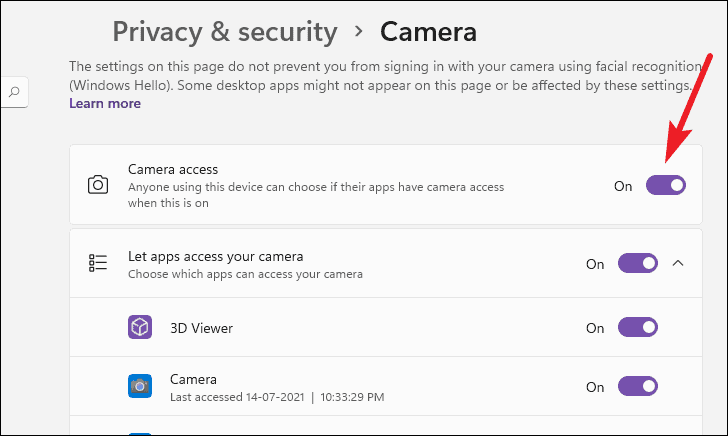Click the On label beside Camera access toggle
Viewport: 728px width, 436px height.
pyautogui.click(x=623, y=186)
